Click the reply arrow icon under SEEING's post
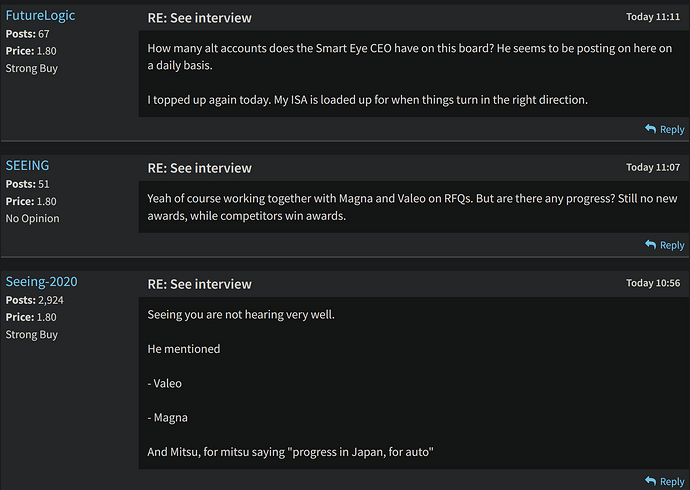690x490 pixels. 650,245
